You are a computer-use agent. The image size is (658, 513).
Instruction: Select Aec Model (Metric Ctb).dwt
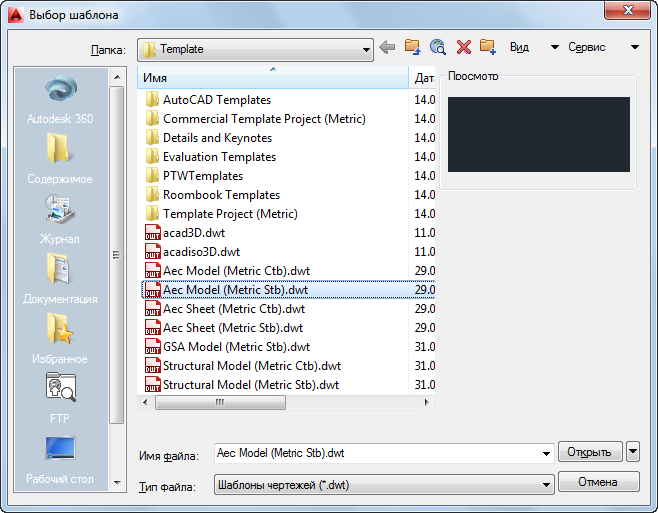pyautogui.click(x=236, y=271)
